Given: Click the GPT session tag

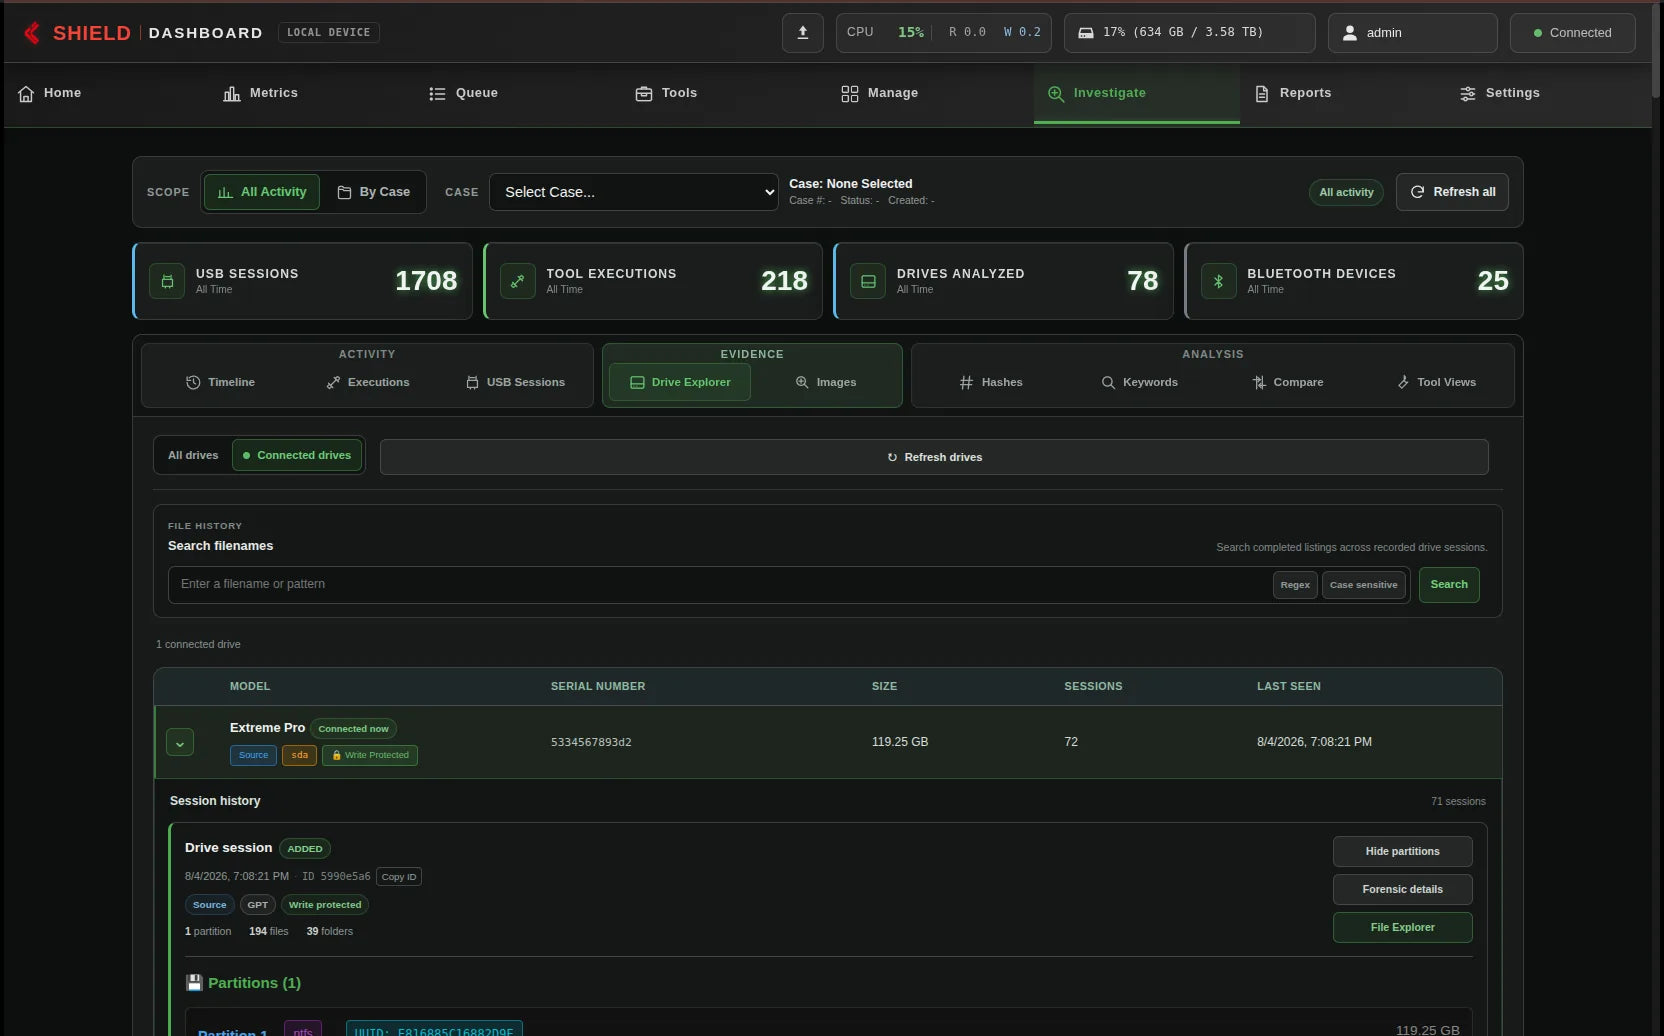Looking at the screenshot, I should pos(258,905).
